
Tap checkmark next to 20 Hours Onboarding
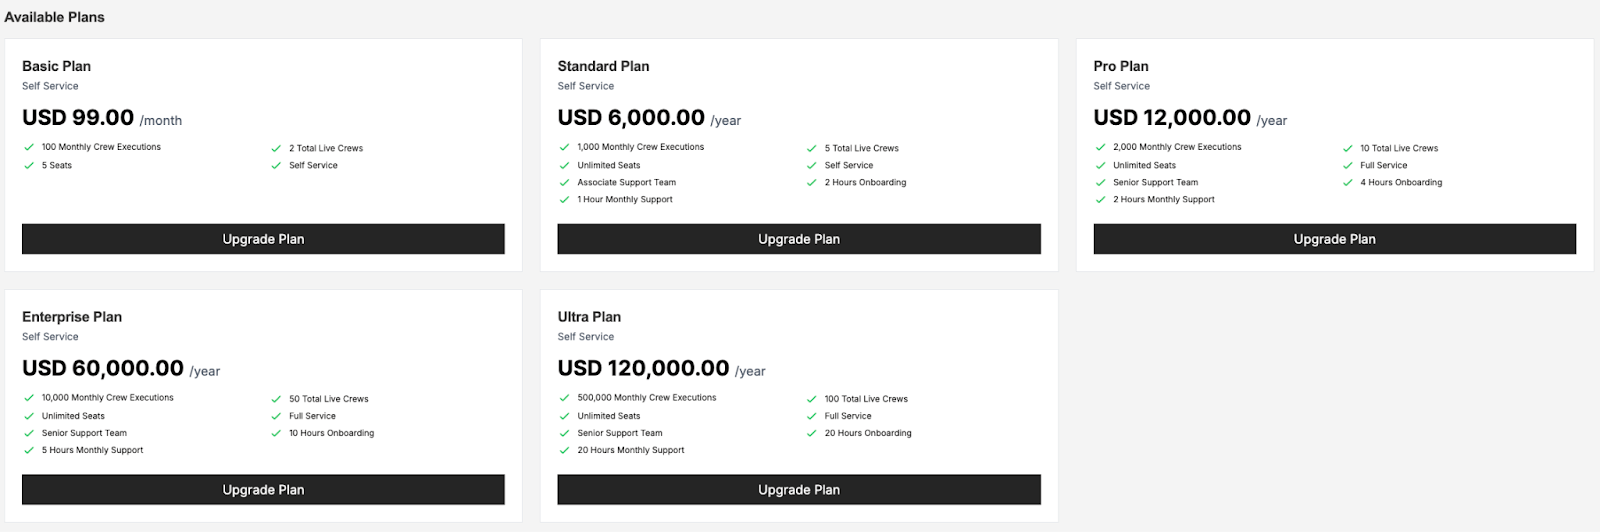pyautogui.click(x=812, y=433)
